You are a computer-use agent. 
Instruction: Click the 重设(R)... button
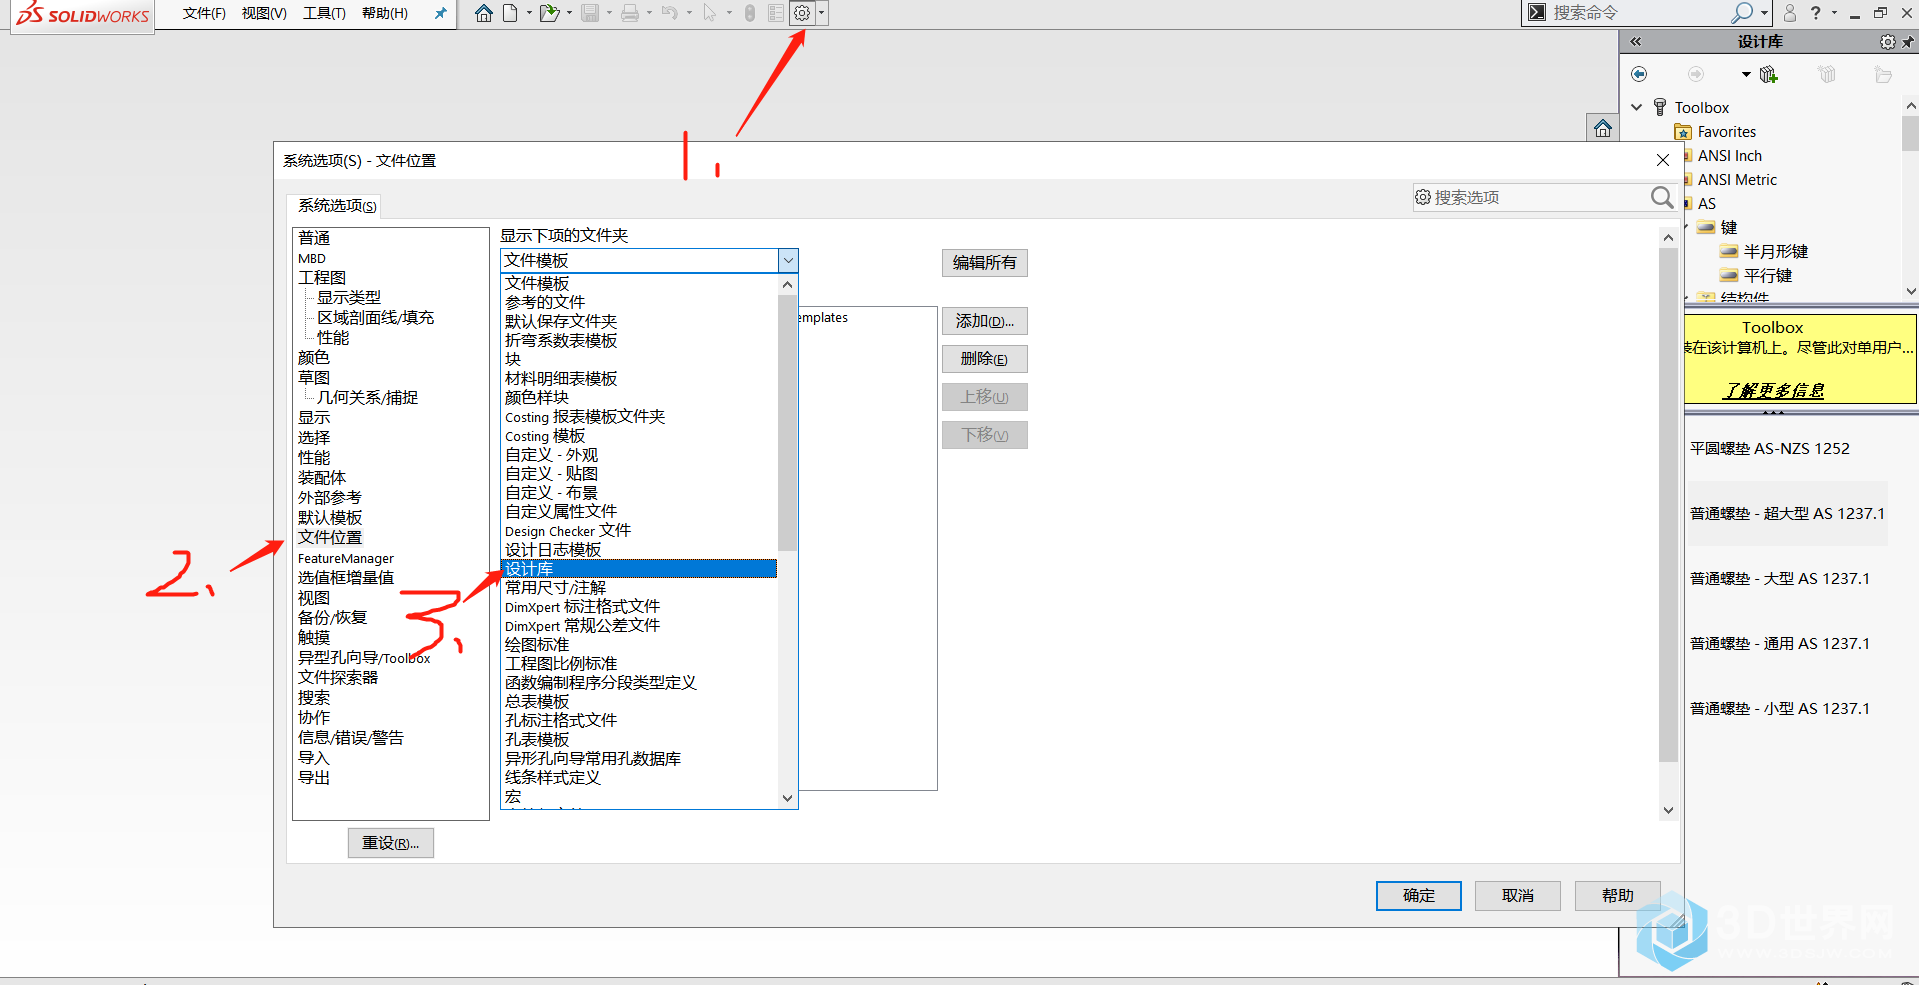click(390, 843)
